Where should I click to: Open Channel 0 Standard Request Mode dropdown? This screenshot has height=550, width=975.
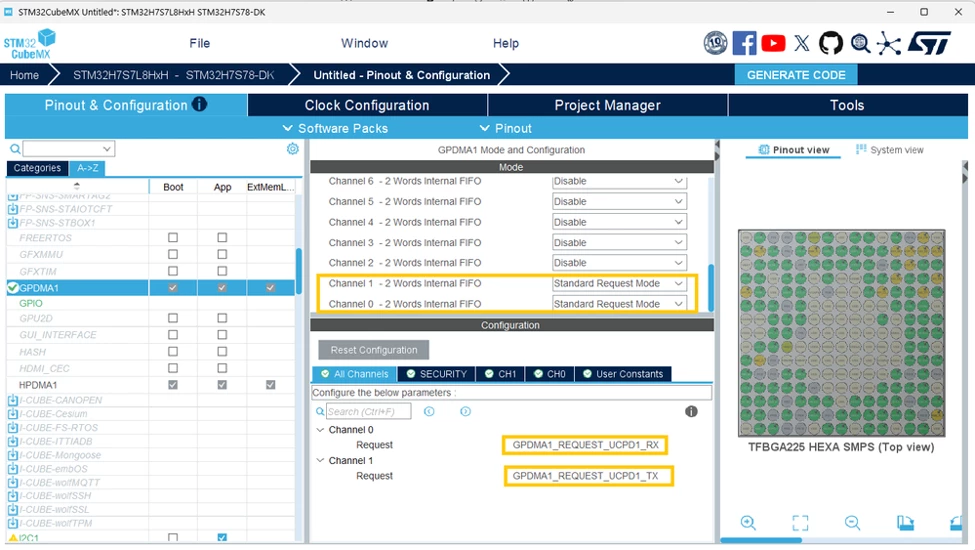coord(619,304)
